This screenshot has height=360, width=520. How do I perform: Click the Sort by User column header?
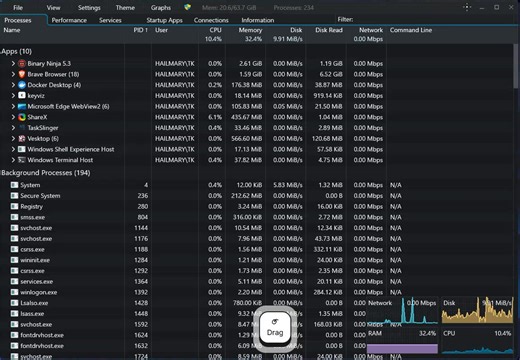161,30
